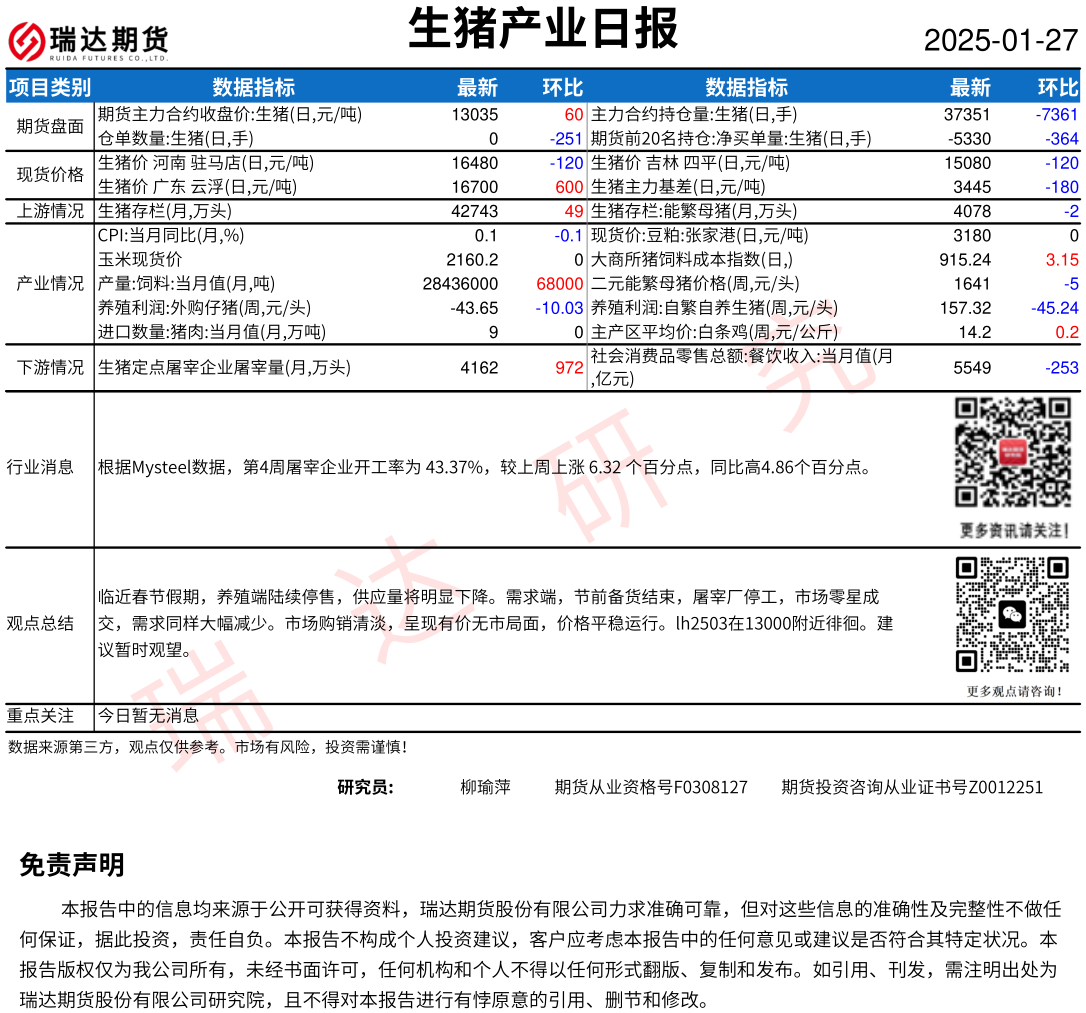1086x1013 pixels.
Task: Click the Mysteel industry news sentence
Action: (x=484, y=467)
